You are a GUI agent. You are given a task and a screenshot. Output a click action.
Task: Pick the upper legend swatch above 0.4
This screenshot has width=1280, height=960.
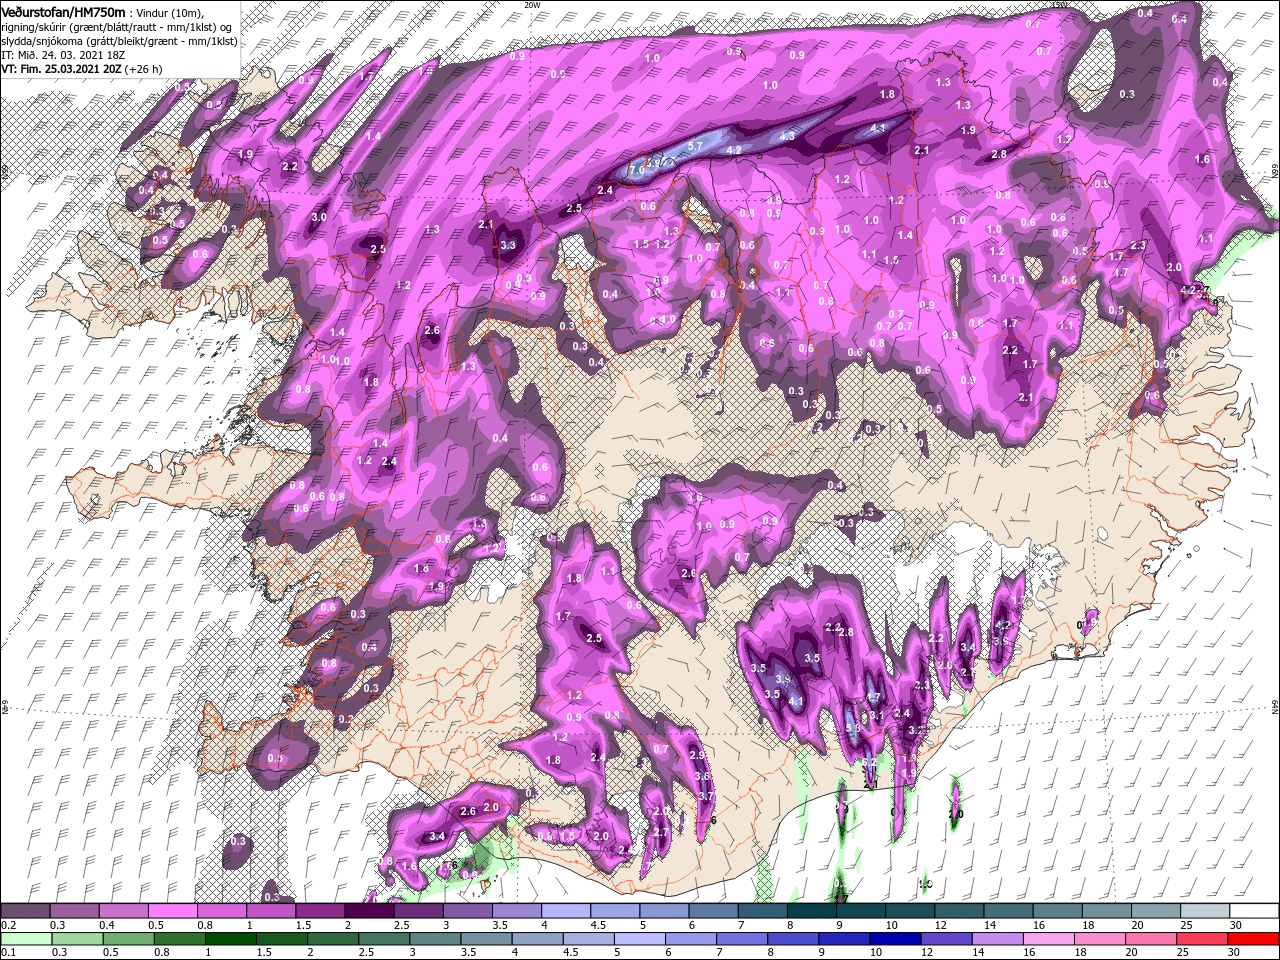124,911
